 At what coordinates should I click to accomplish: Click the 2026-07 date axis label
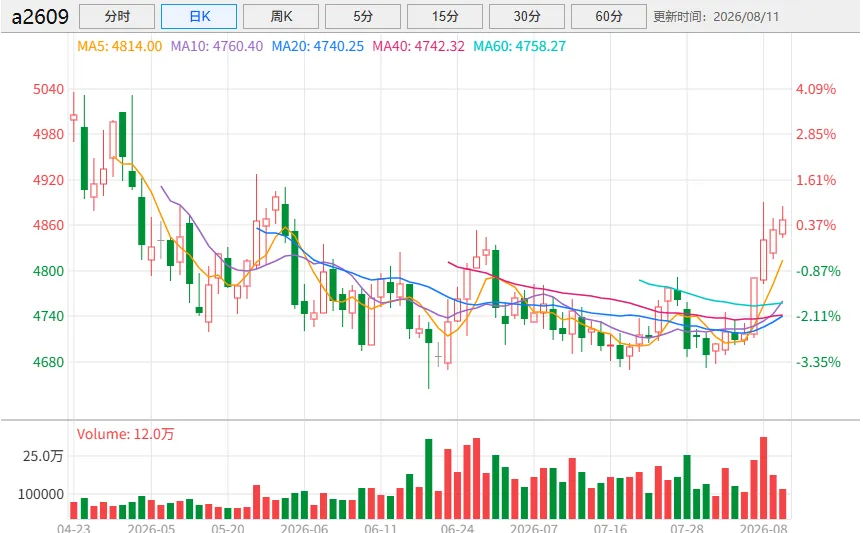tap(534, 529)
